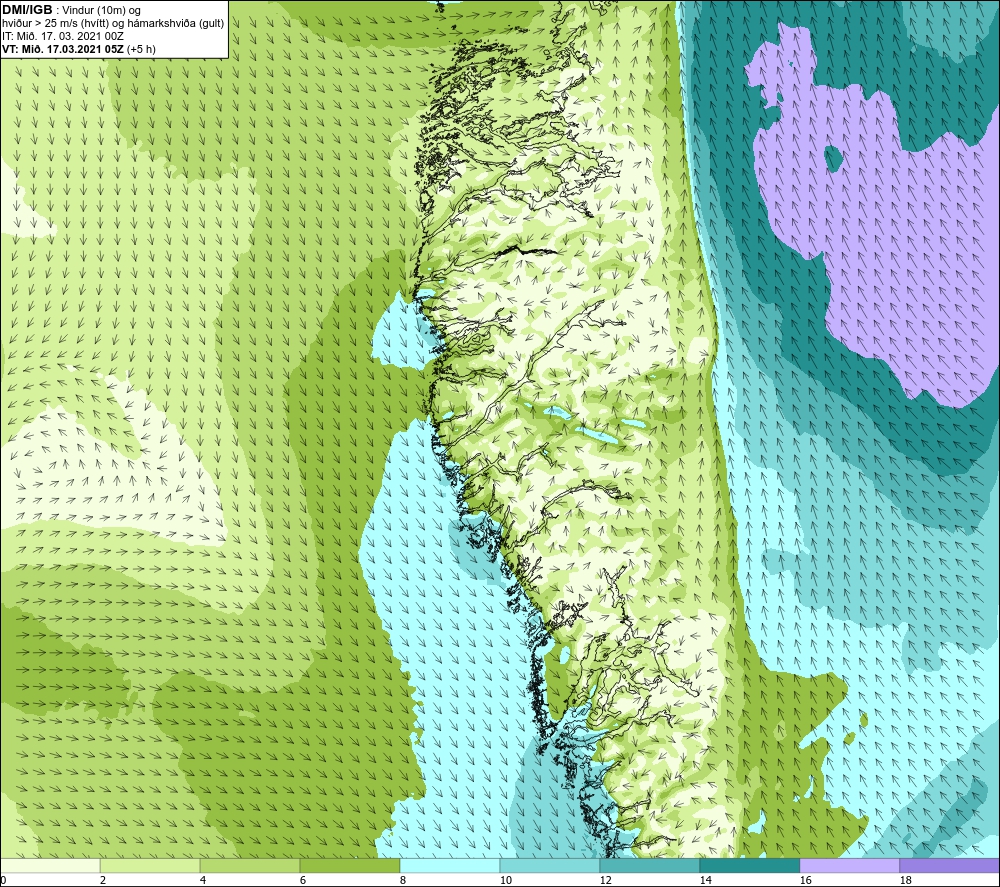Click the 8–10 m/s pale cyan swatch

pyautogui.click(x=450, y=865)
